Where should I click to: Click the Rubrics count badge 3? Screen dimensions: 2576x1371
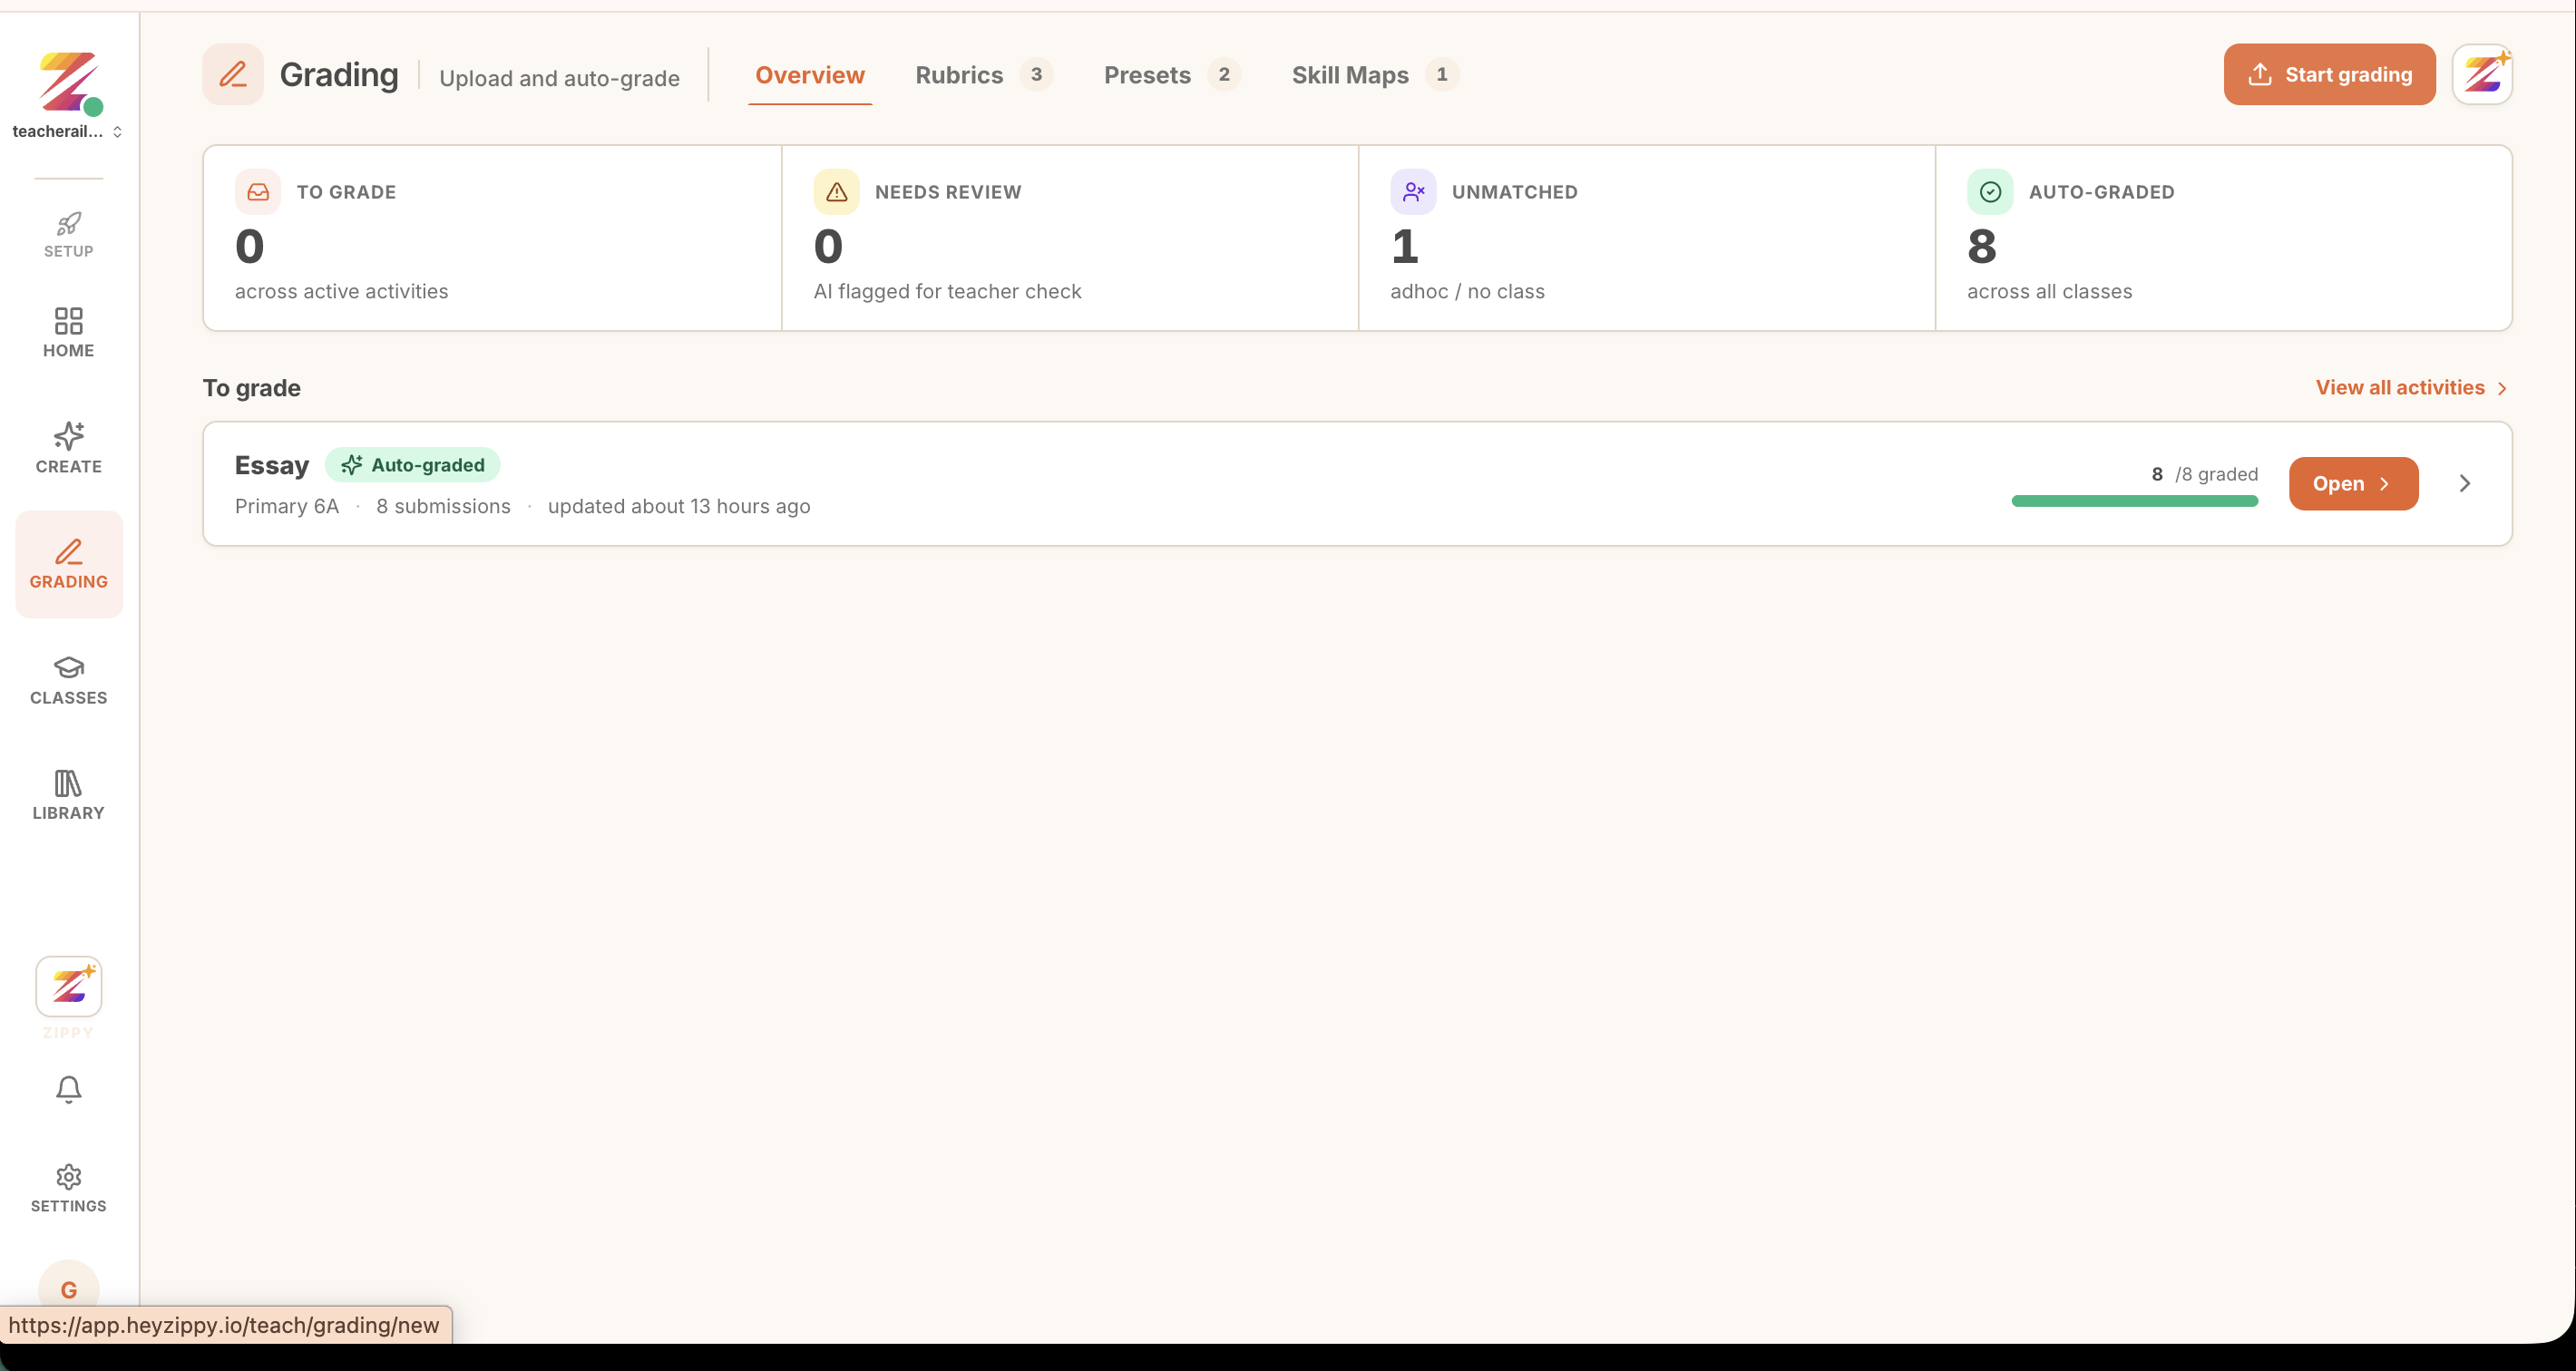(x=1036, y=74)
